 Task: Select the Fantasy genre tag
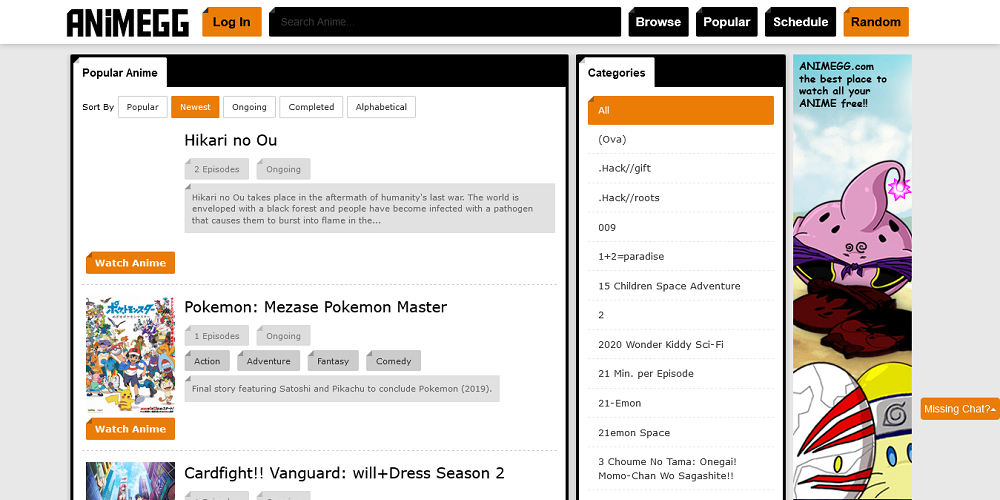333,361
